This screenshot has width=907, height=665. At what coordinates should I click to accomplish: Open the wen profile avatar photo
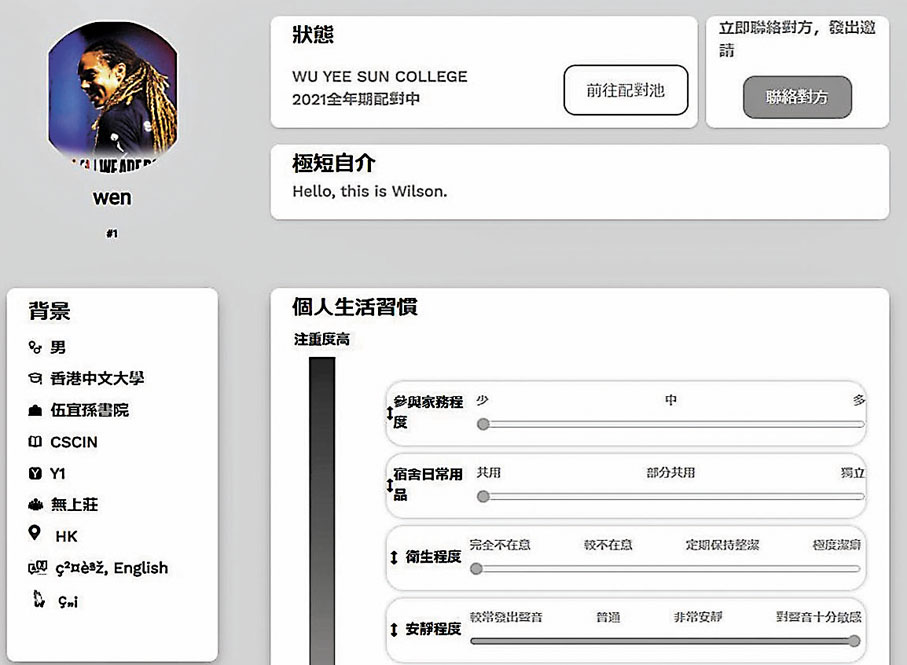(x=112, y=99)
